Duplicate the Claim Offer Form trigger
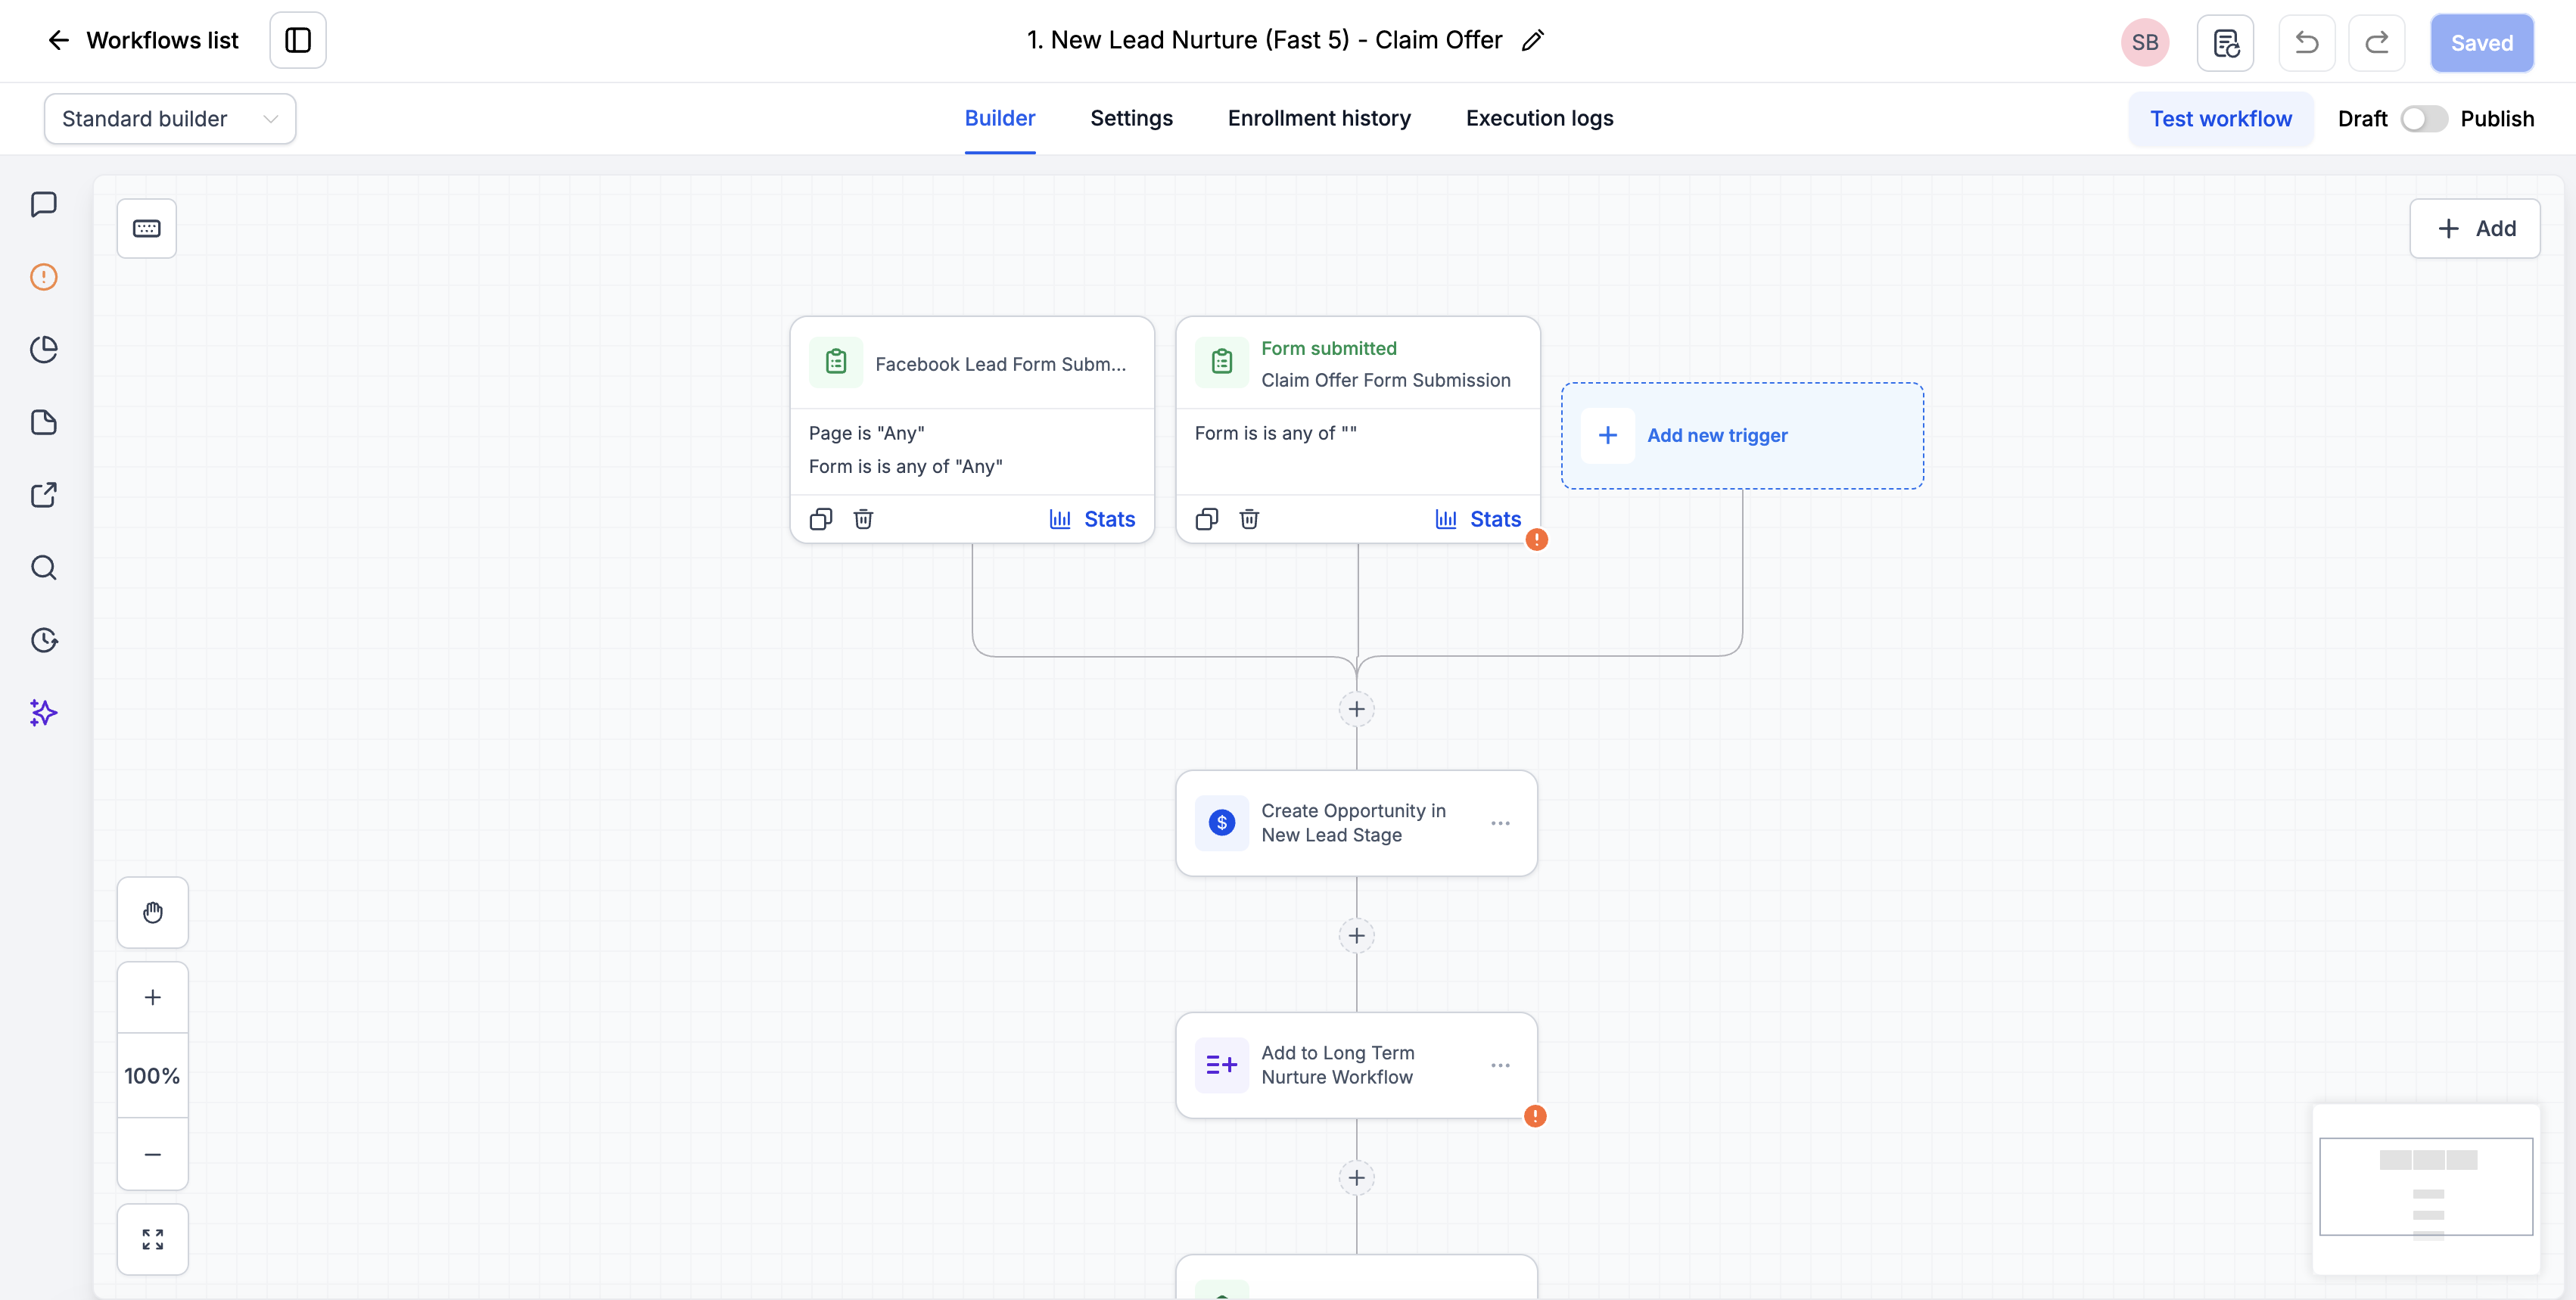The height and width of the screenshot is (1300, 2576). coord(1207,519)
